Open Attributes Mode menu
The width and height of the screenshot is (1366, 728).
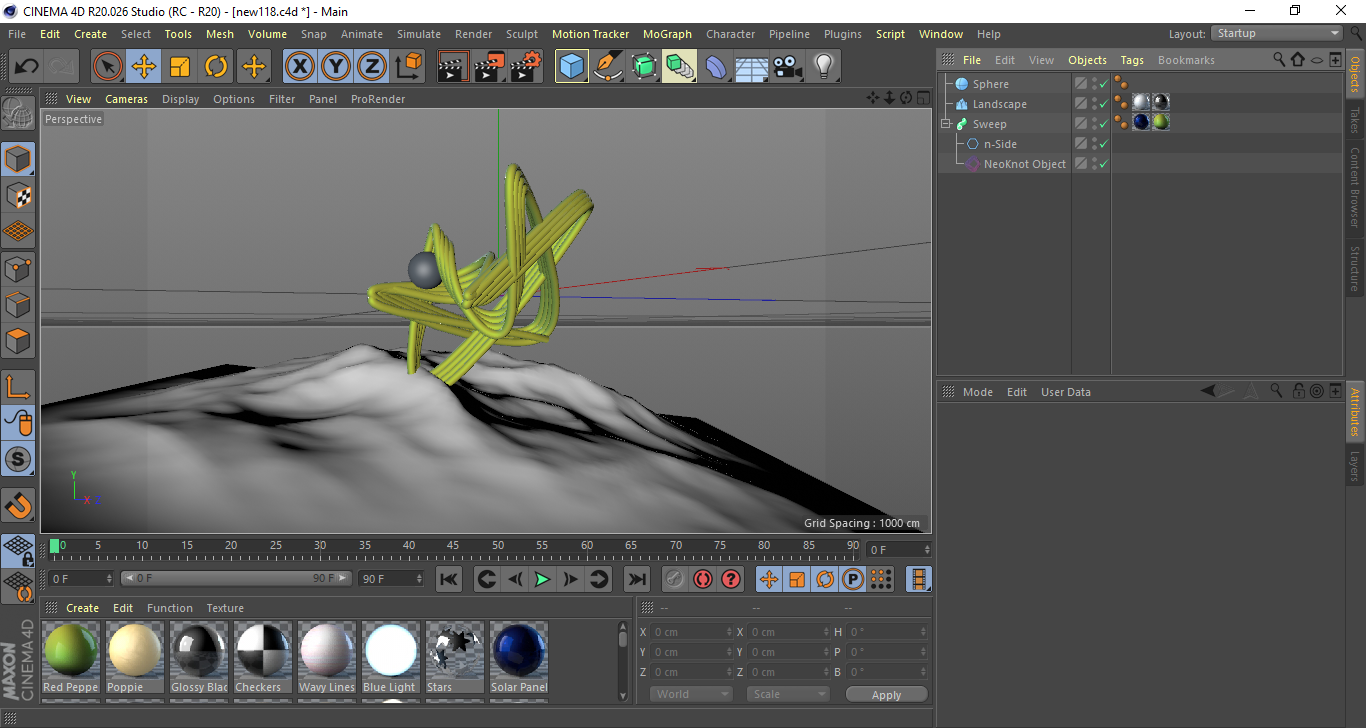[x=977, y=392]
